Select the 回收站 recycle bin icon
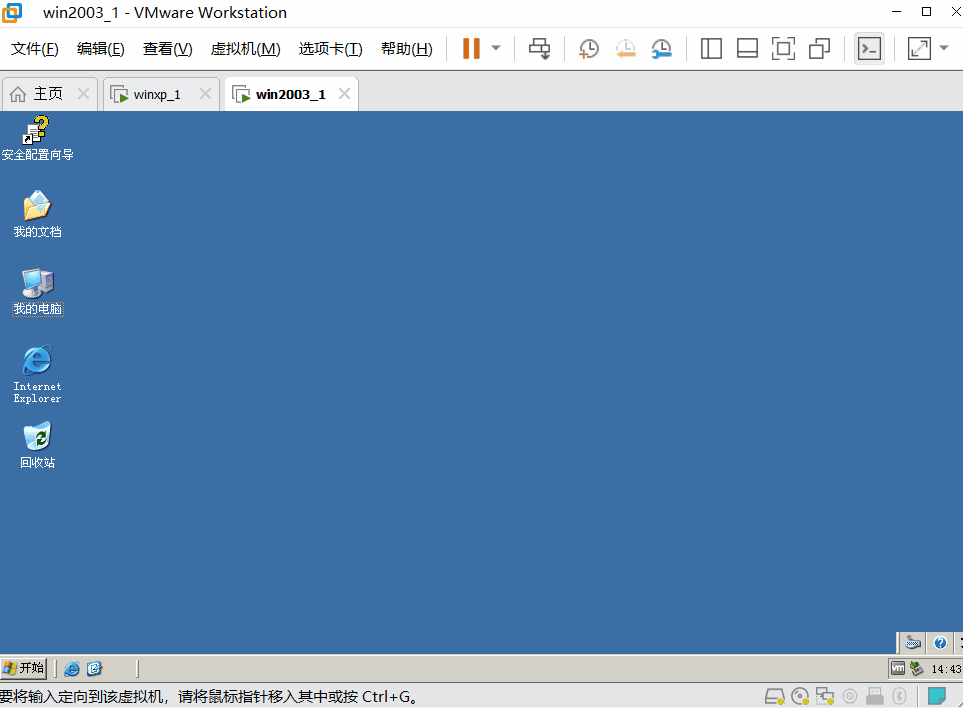 point(37,445)
